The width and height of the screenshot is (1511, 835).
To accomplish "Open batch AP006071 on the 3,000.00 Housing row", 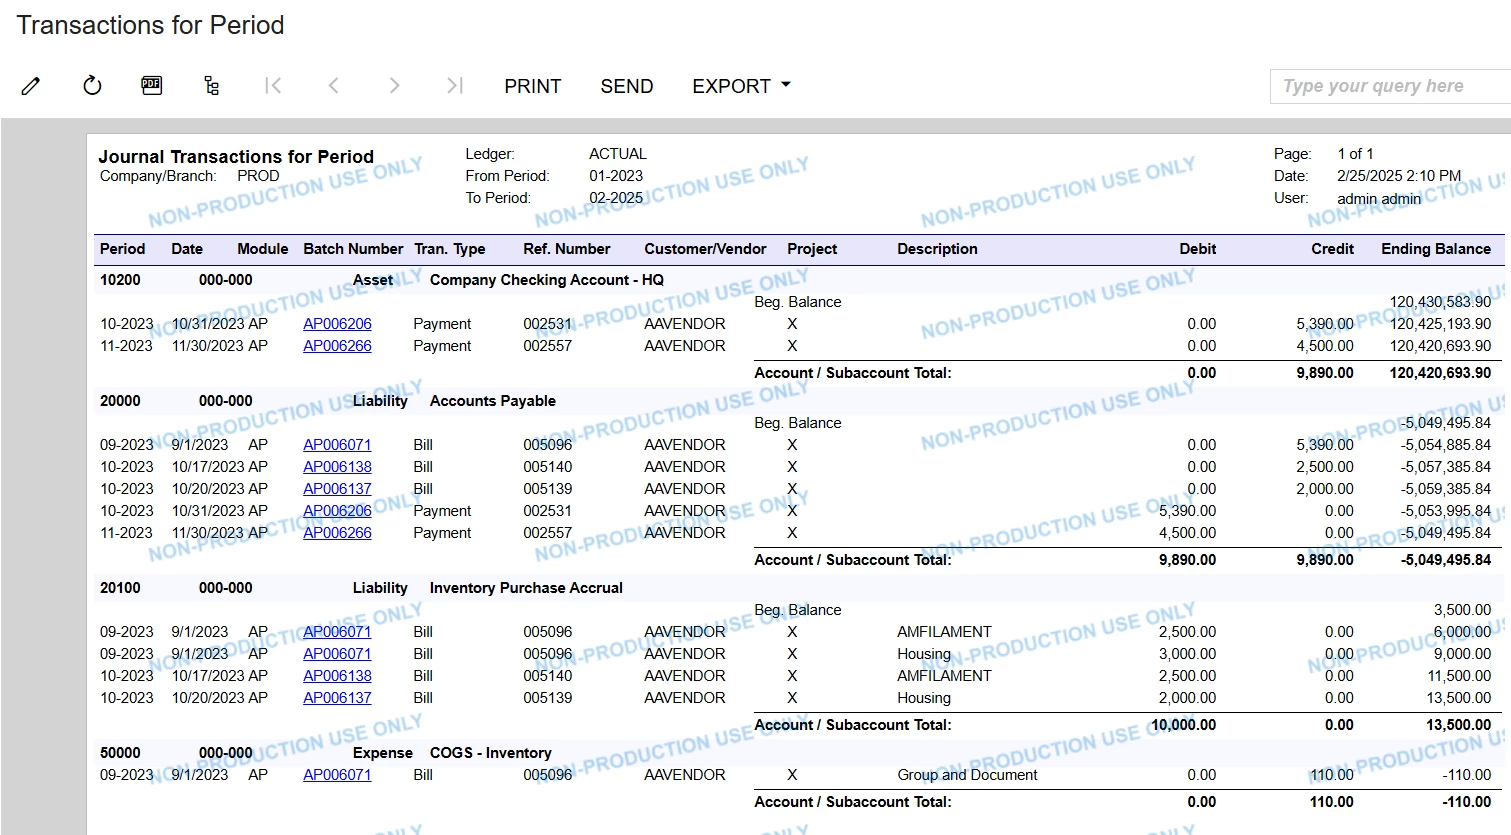I will (x=337, y=654).
